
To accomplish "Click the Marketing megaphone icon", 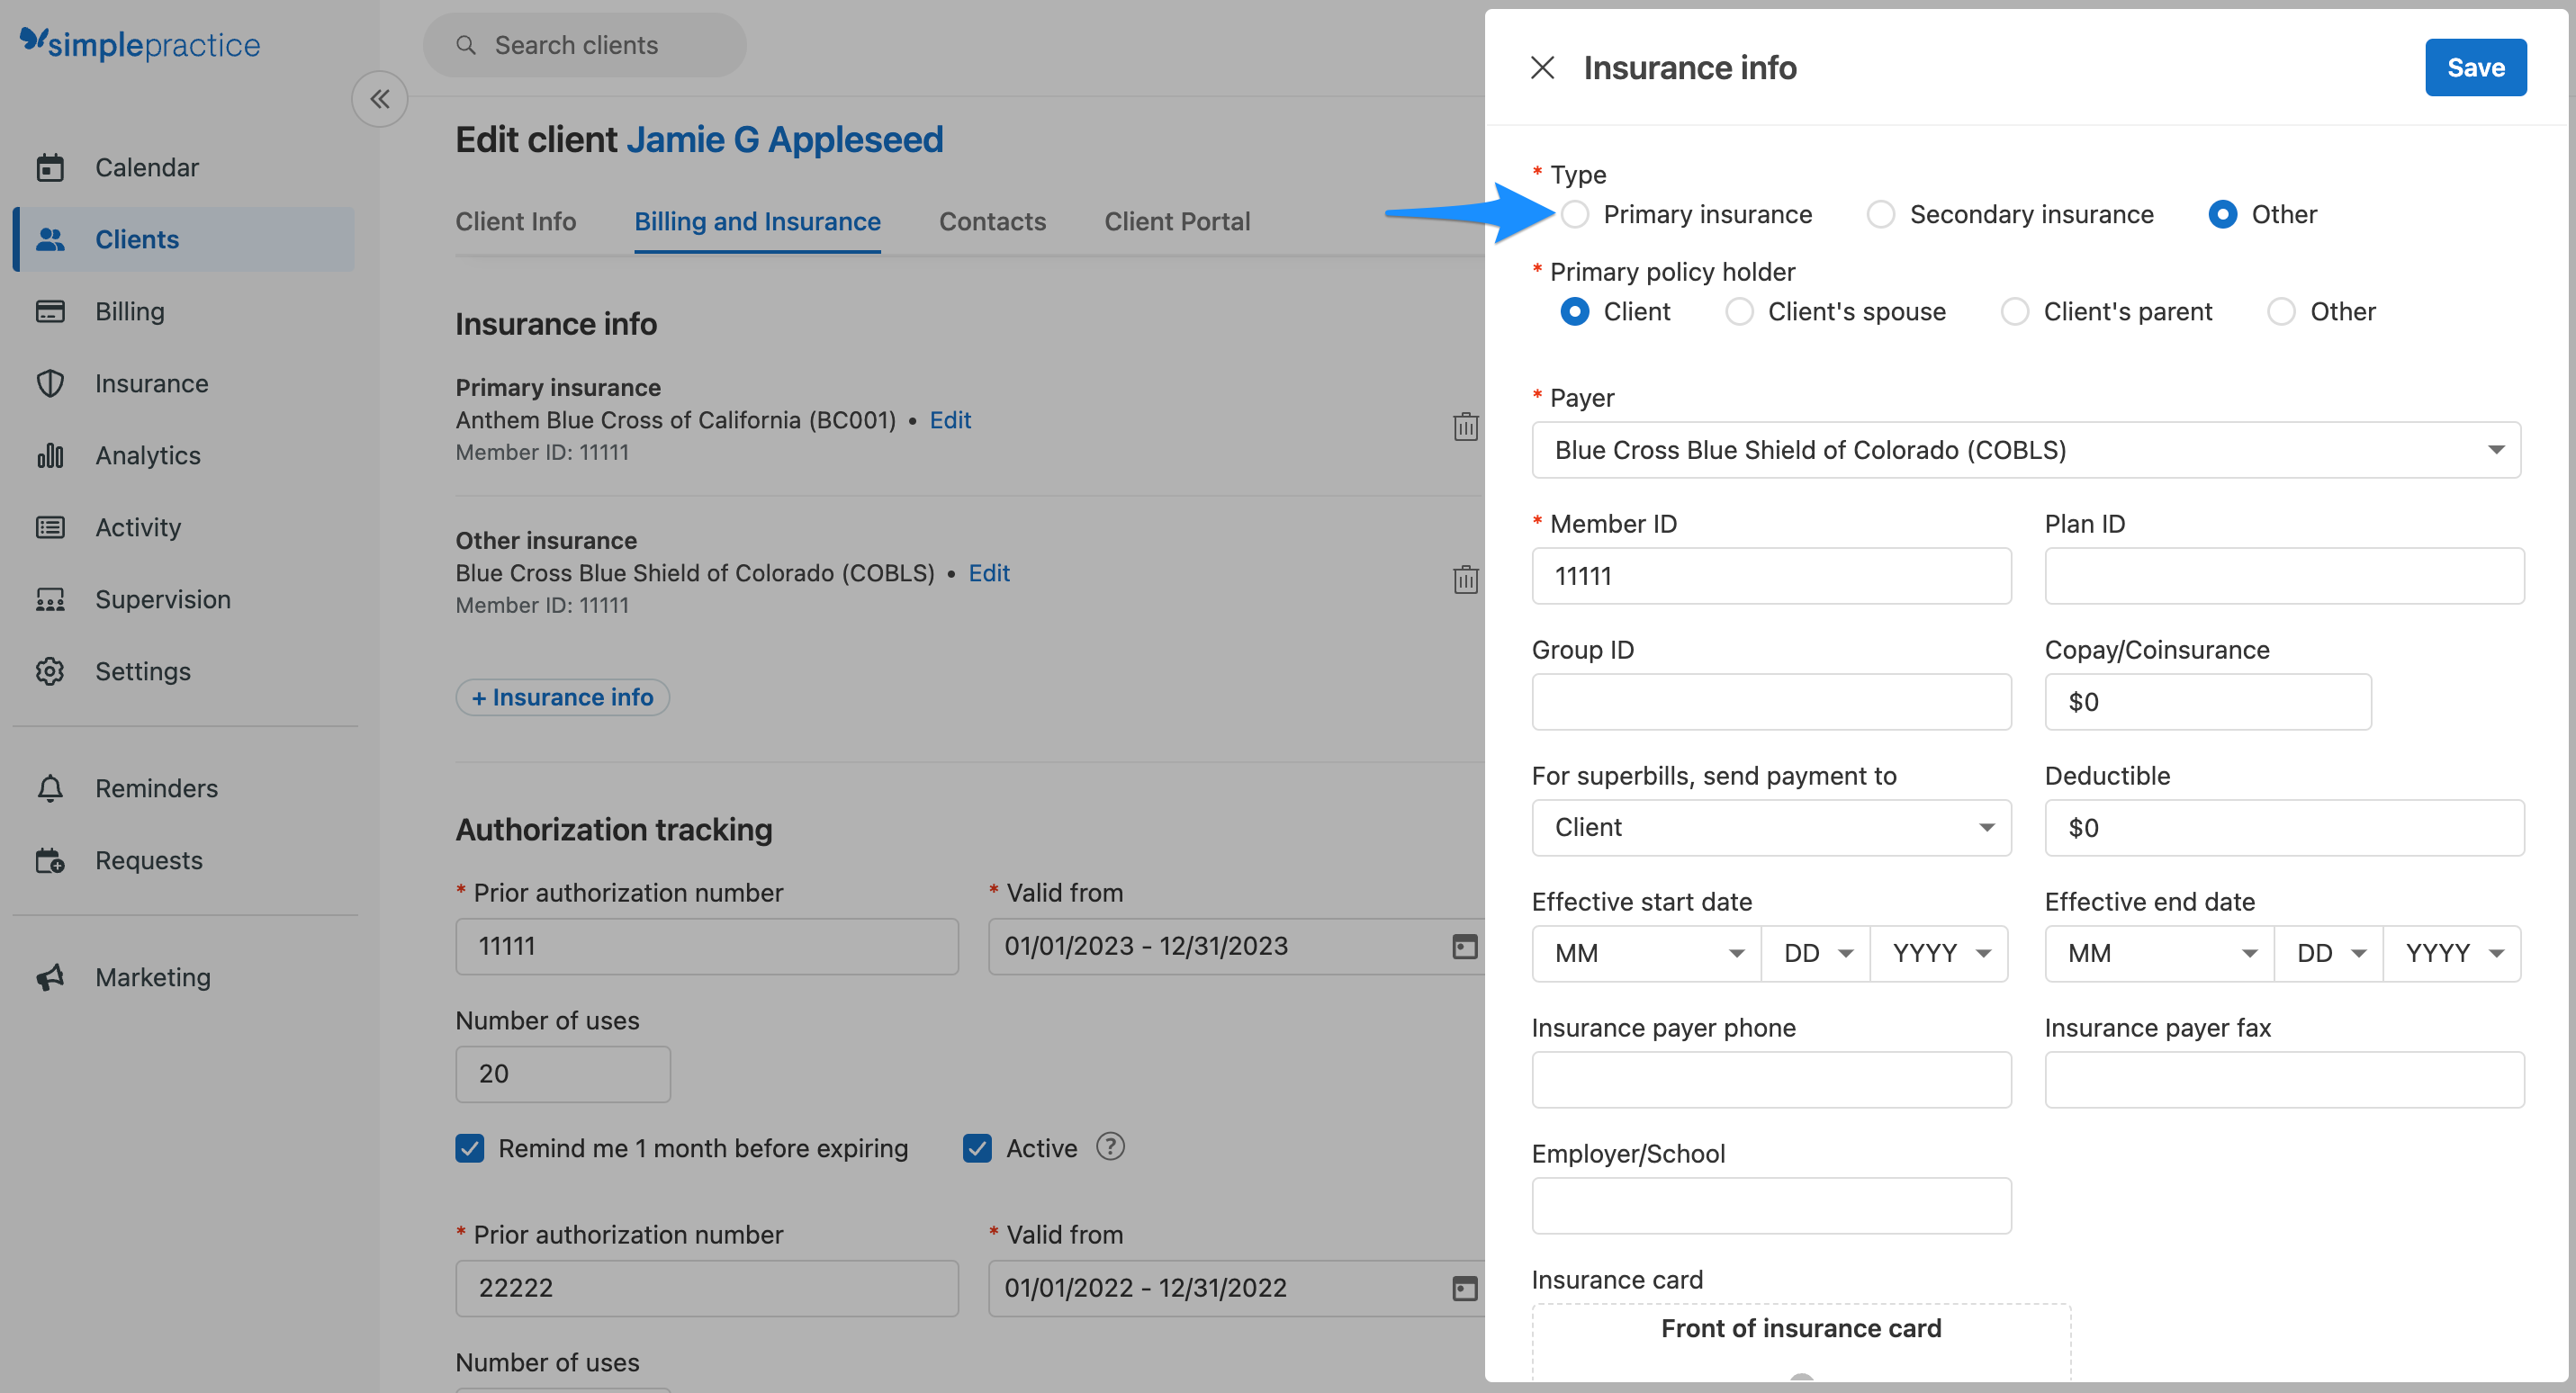I will pos(50,977).
